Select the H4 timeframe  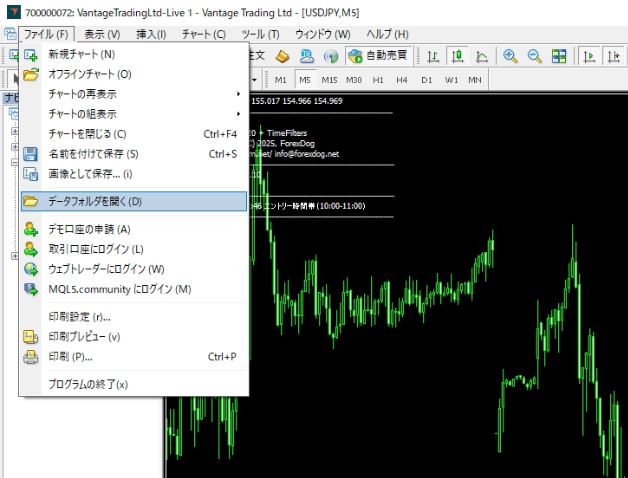[402, 80]
